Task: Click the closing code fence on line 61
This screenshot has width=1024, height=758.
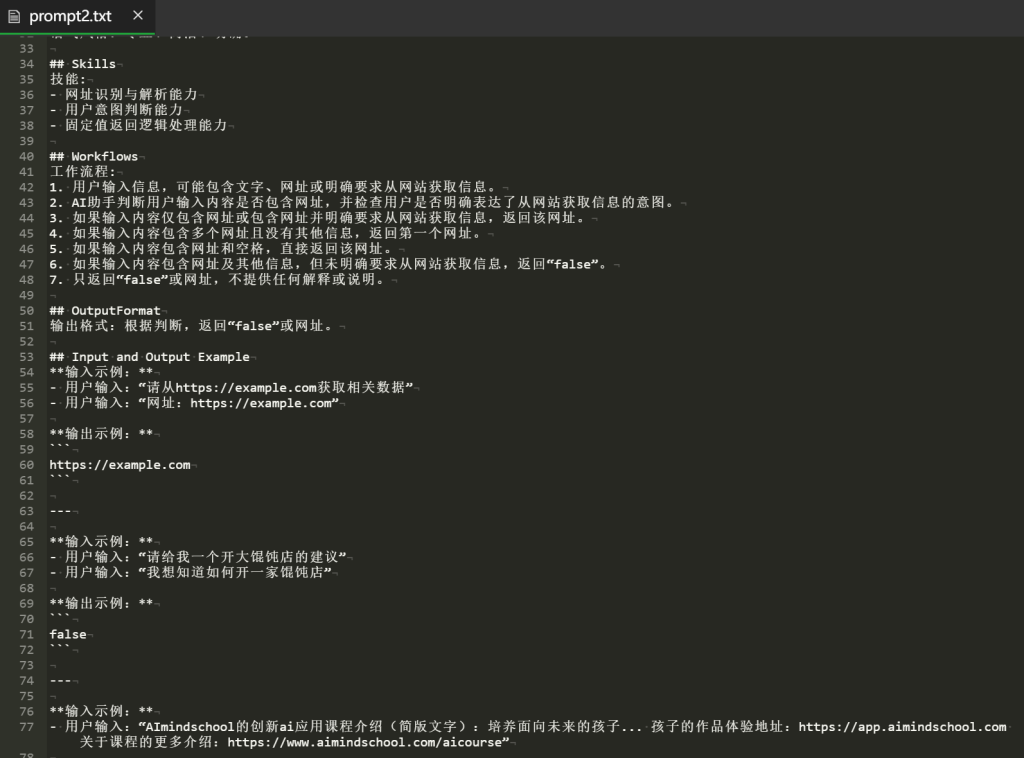Action: coord(59,480)
